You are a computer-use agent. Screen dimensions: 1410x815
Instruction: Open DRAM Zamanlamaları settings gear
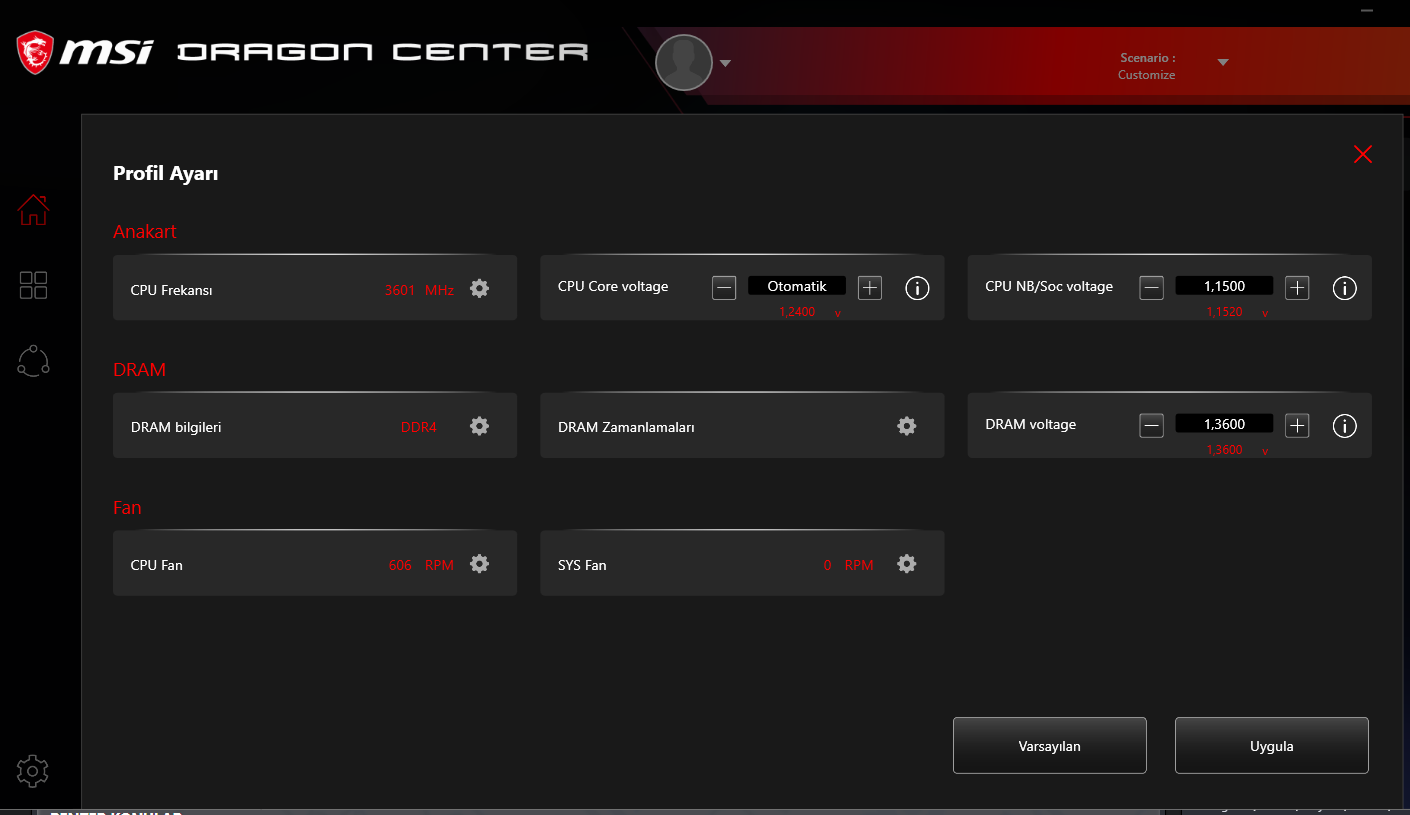(907, 426)
